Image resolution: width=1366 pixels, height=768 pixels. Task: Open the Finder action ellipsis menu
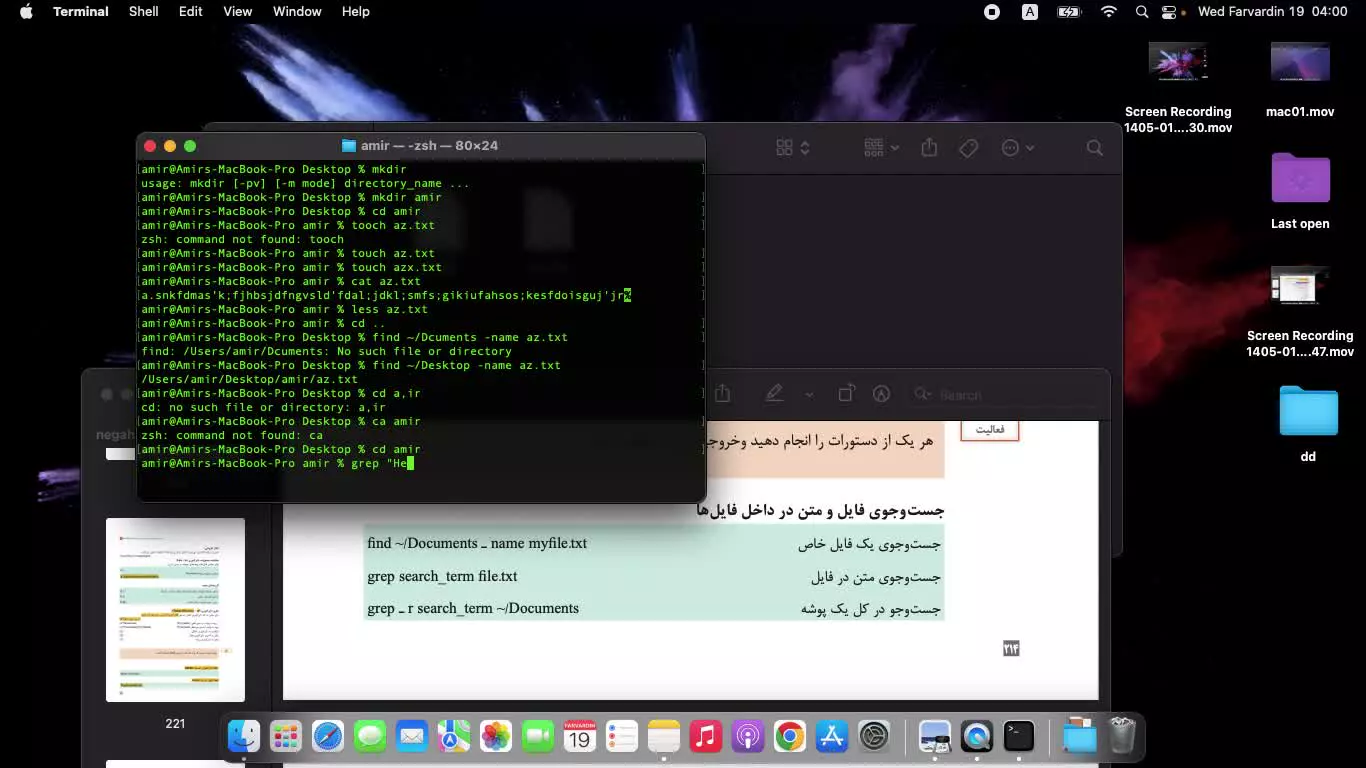1017,148
